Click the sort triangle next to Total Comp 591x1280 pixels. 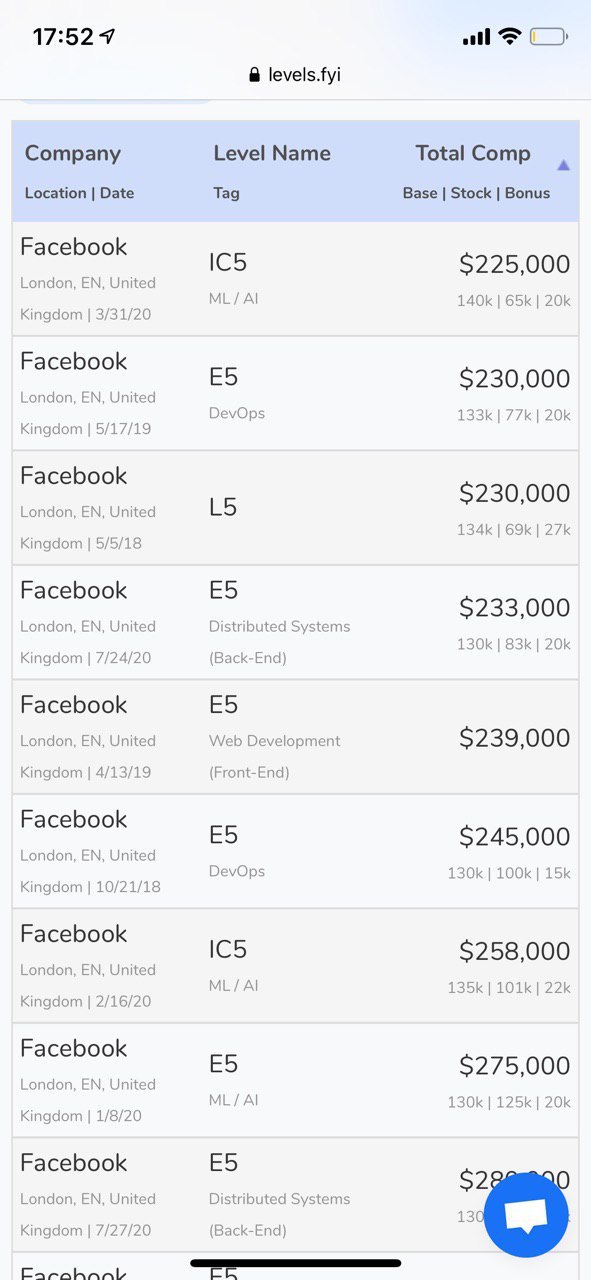563,165
